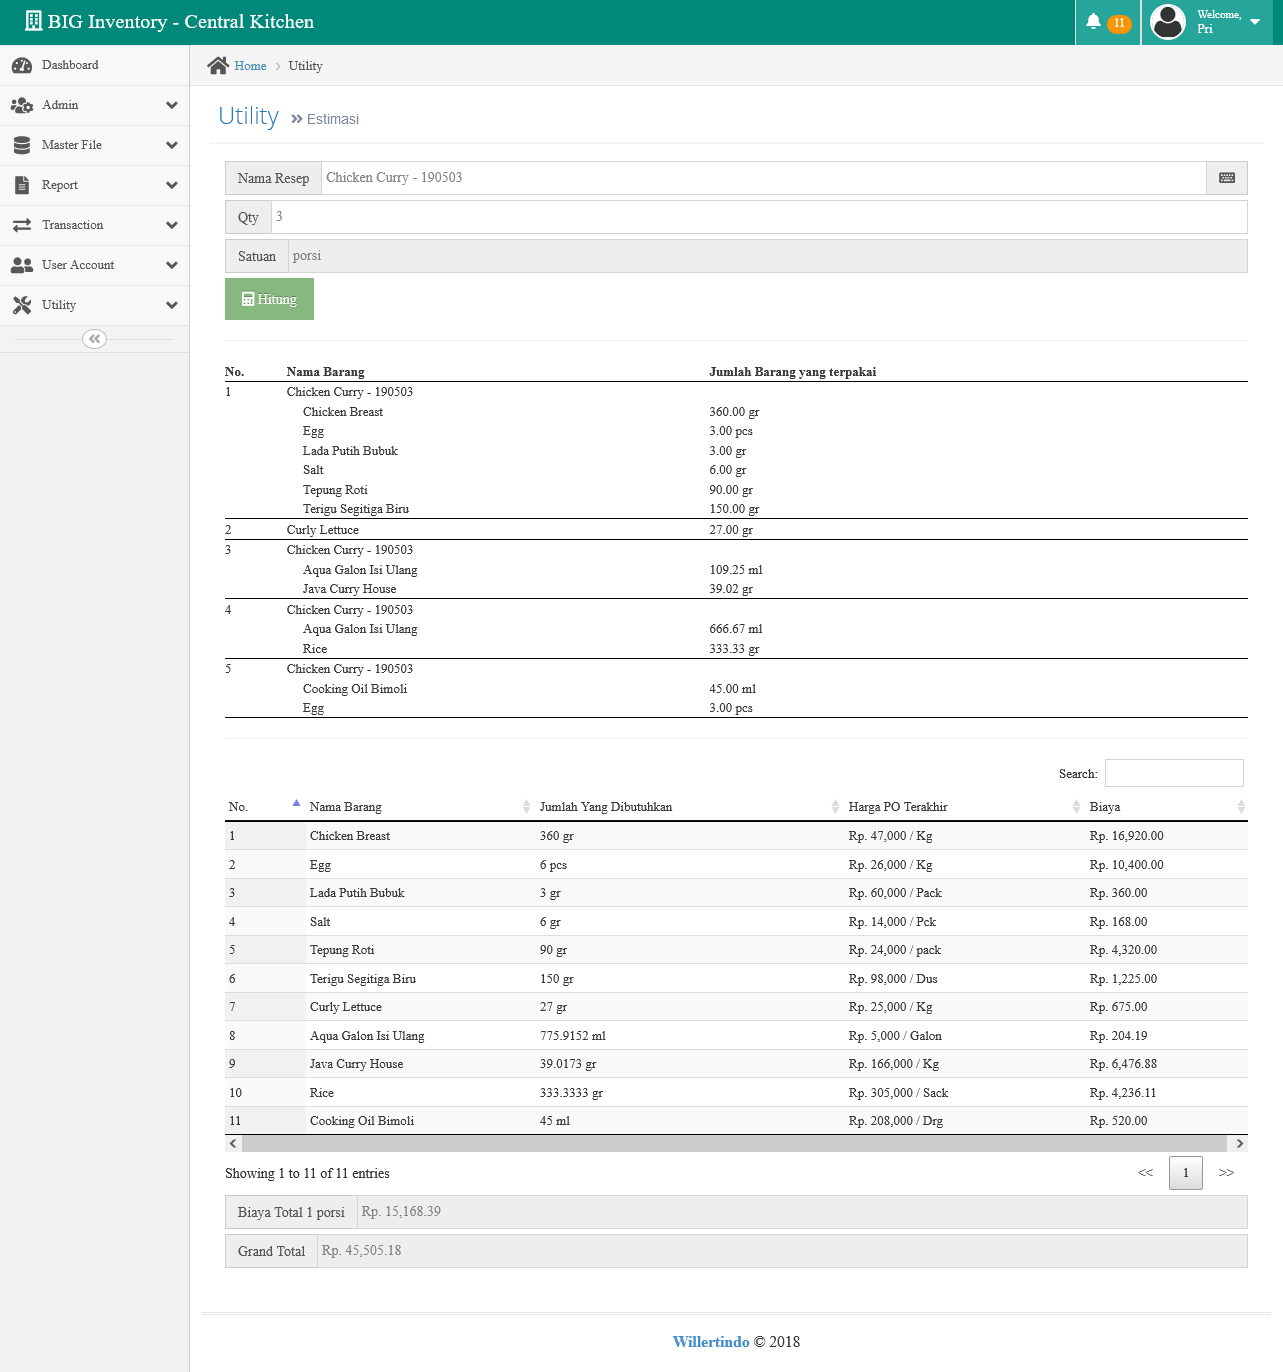
Task: Sort table by No. column
Action: click(265, 807)
